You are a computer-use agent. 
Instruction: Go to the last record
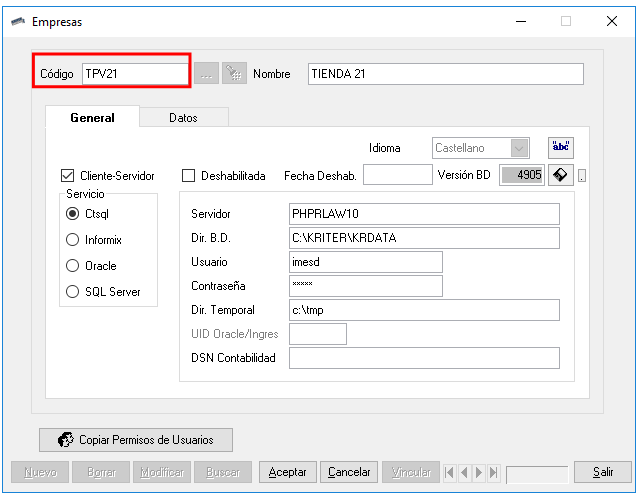point(493,472)
